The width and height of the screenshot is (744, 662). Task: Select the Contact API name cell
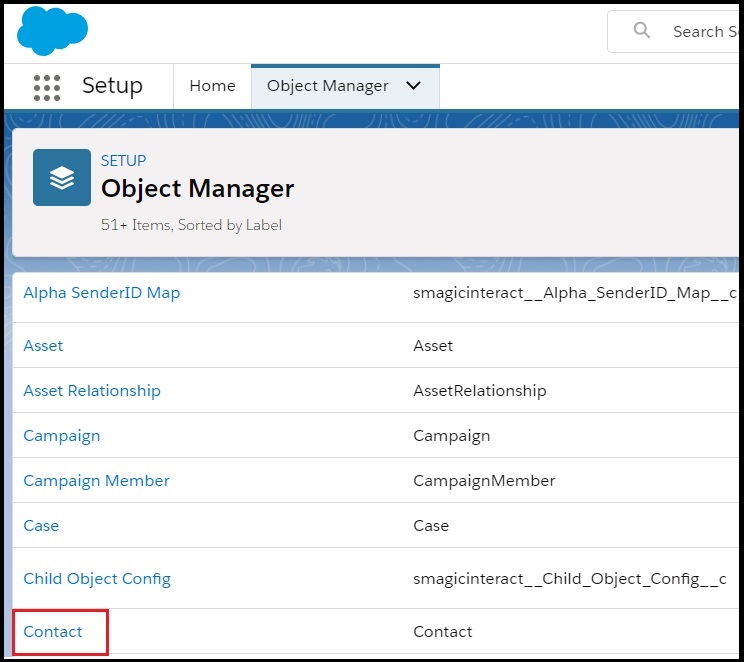pyautogui.click(x=443, y=632)
